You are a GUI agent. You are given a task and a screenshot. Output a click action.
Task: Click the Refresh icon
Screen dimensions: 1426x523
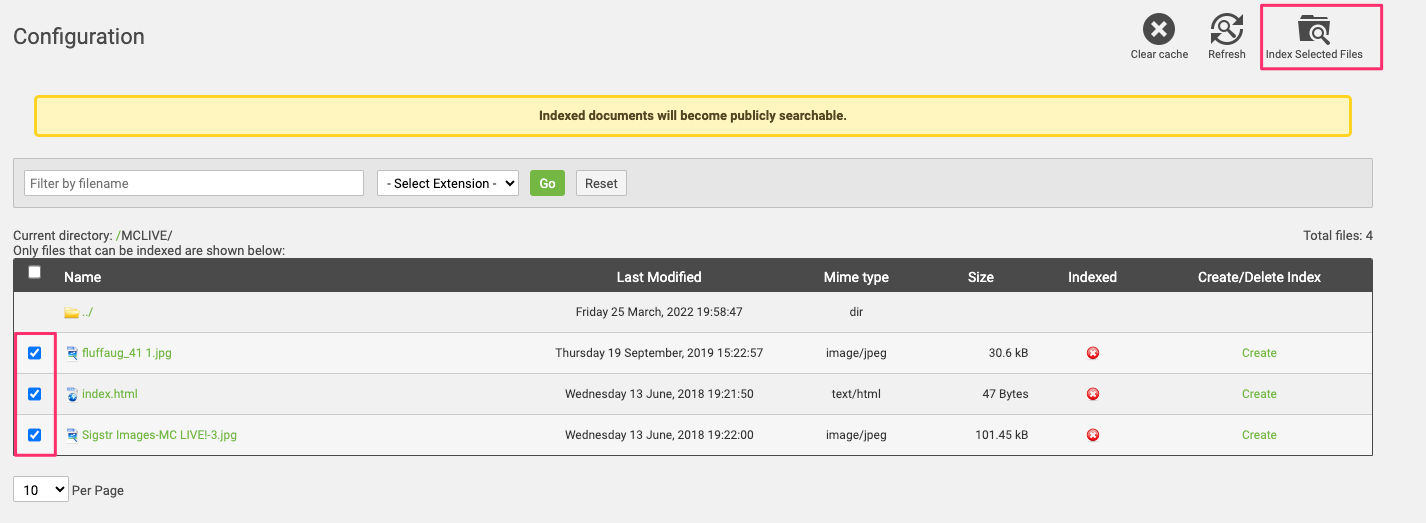1226,28
